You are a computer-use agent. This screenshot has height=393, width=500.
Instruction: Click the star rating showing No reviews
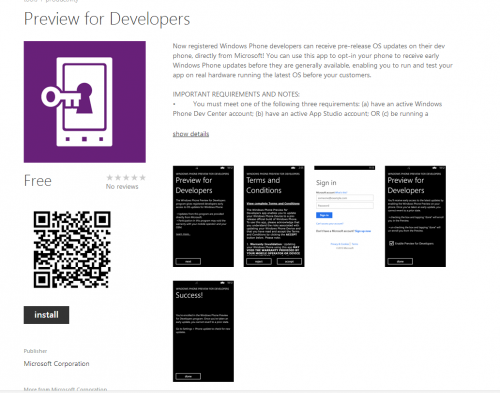[126, 178]
